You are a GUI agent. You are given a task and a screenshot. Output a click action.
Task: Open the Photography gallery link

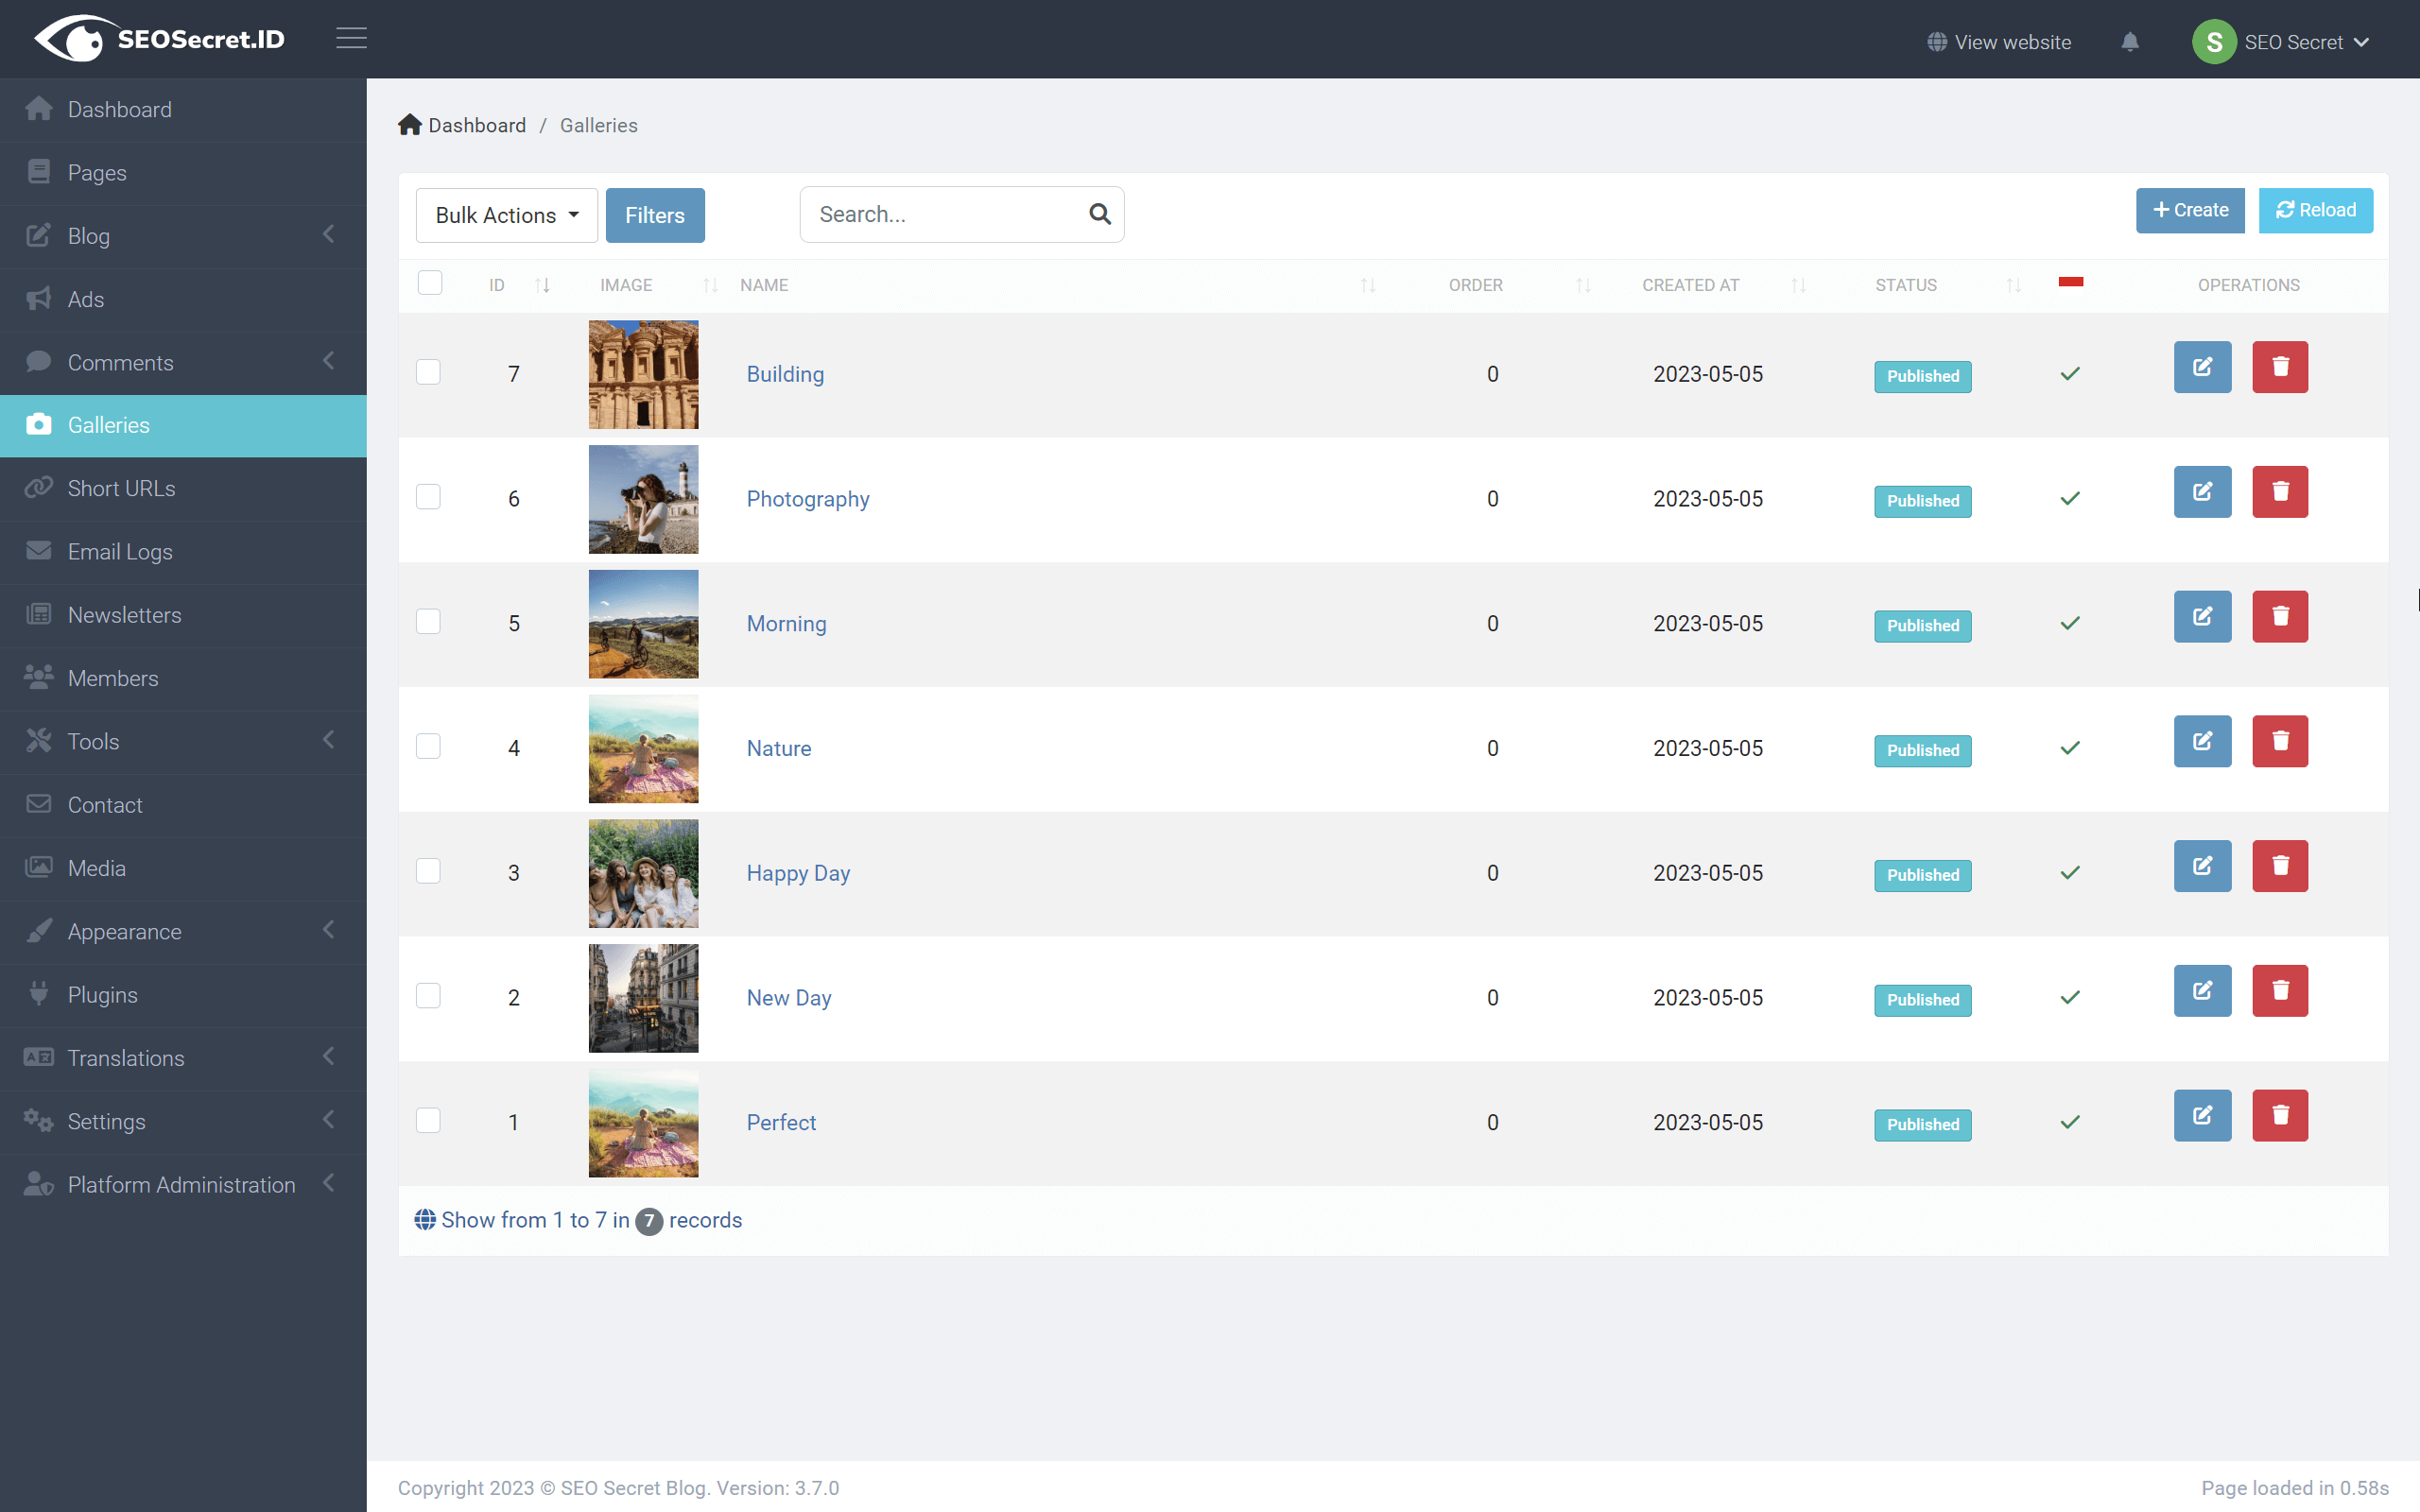807,498
